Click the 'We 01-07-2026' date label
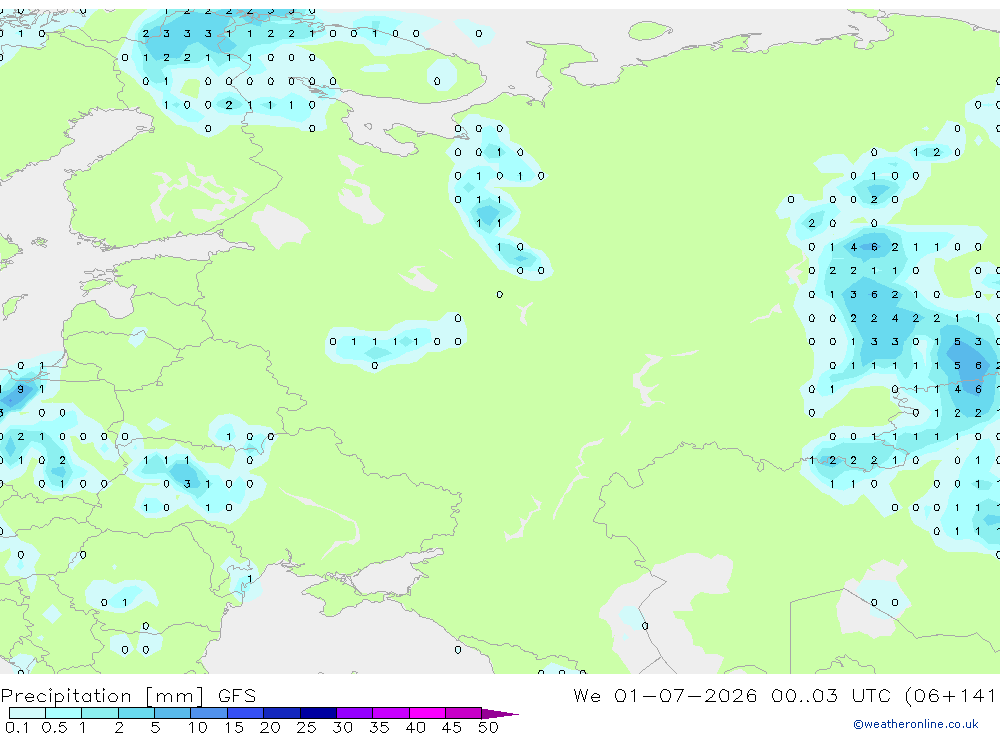Screen dimensions: 1000x733 click(665, 695)
